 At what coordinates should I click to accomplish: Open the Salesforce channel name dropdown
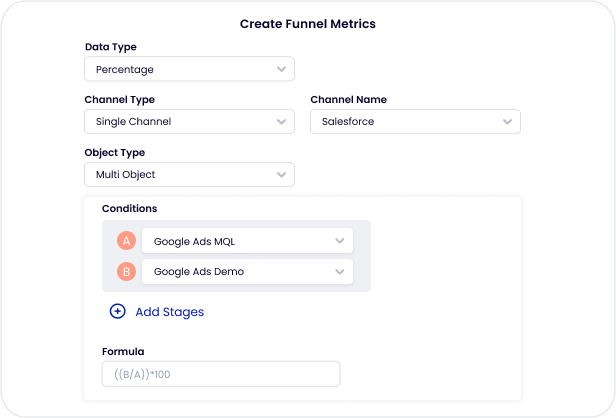[416, 122]
